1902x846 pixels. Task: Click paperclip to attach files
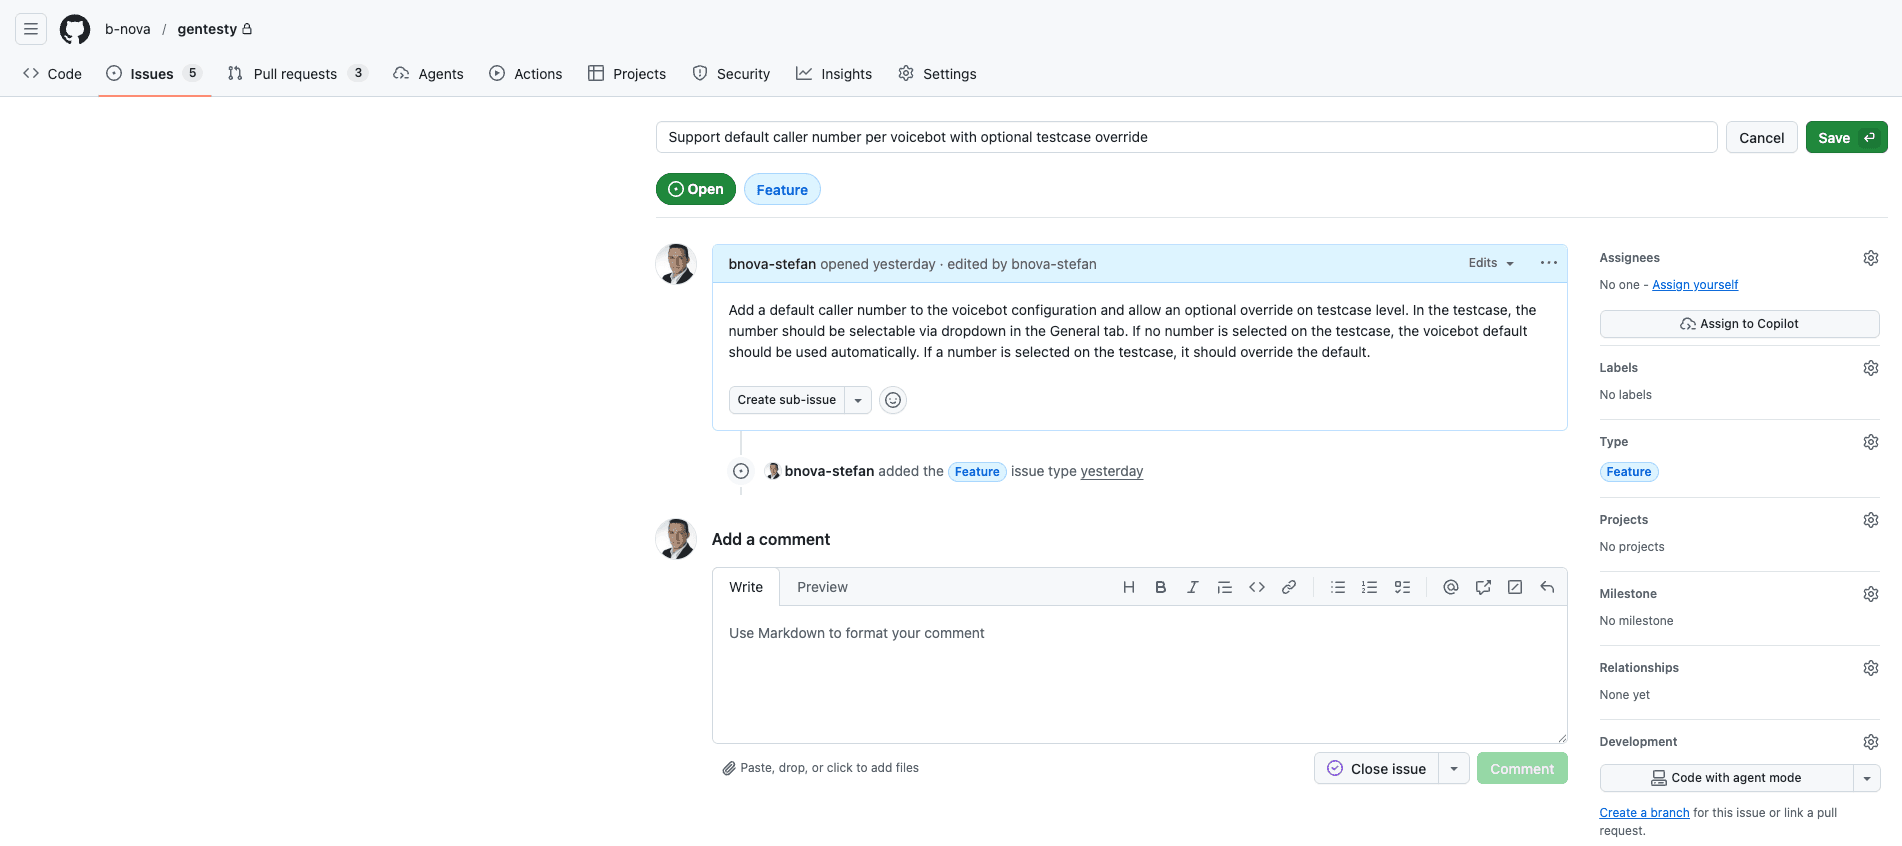click(729, 768)
